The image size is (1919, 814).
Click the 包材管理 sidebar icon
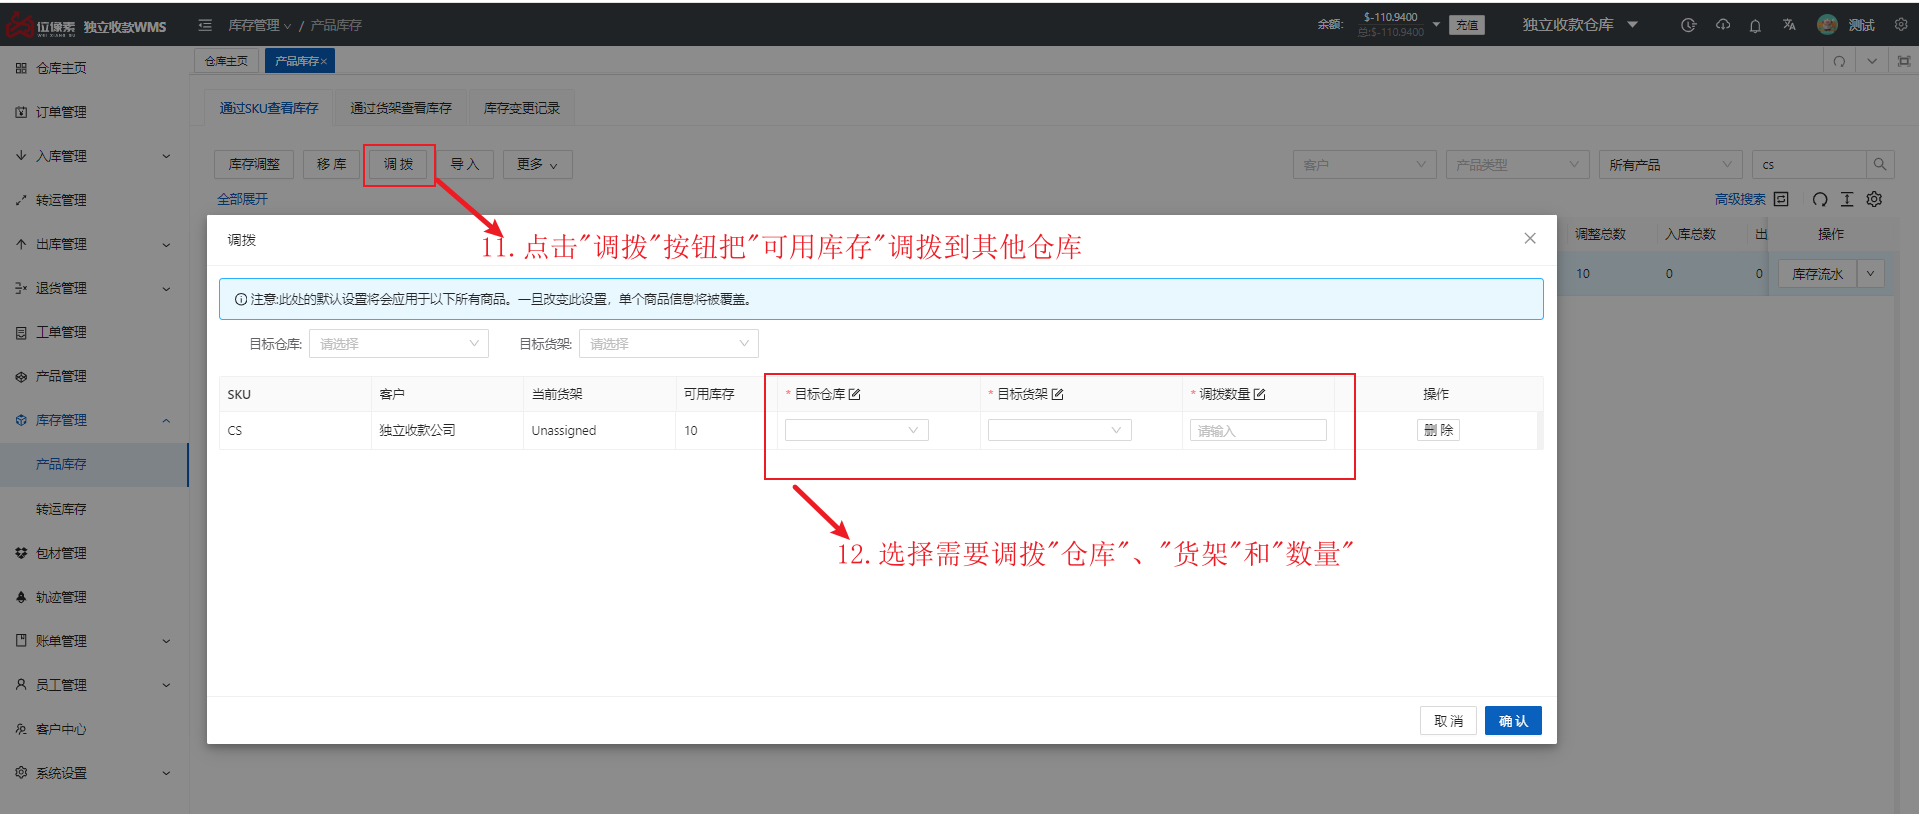click(21, 553)
